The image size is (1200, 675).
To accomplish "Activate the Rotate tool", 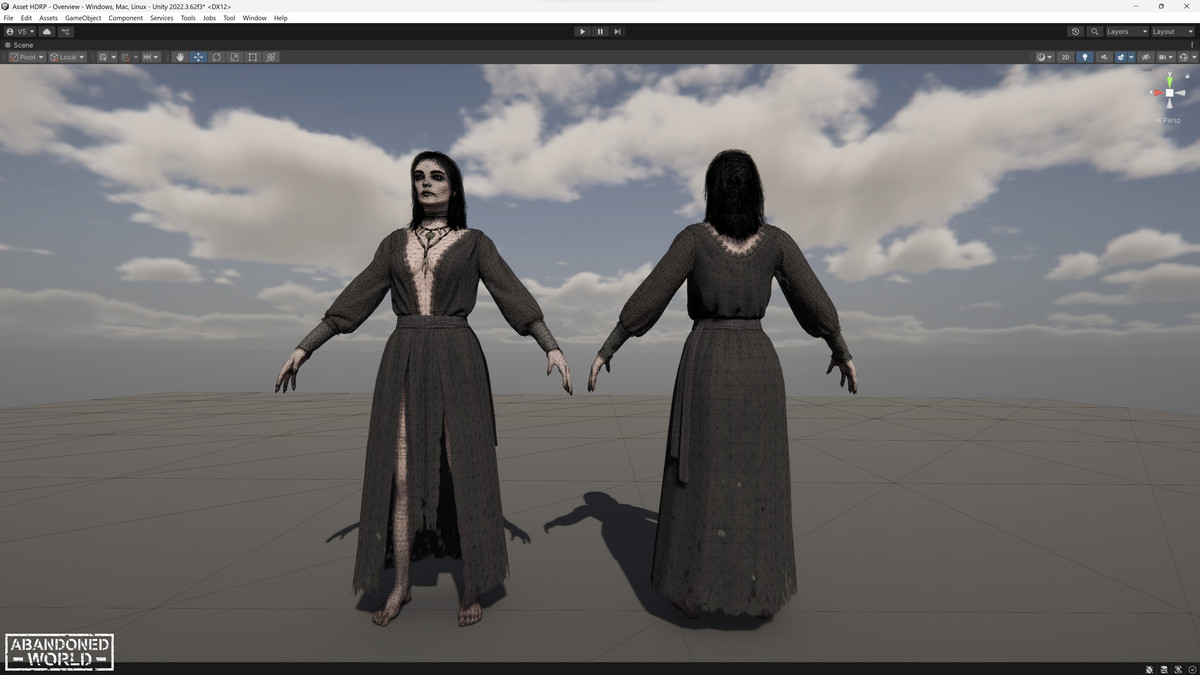I will [216, 57].
